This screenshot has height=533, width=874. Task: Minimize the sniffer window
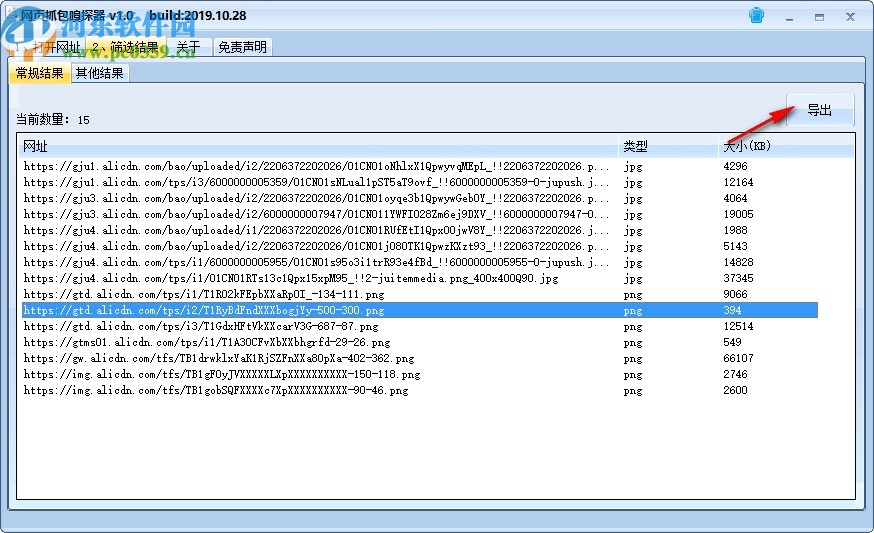pyautogui.click(x=789, y=18)
